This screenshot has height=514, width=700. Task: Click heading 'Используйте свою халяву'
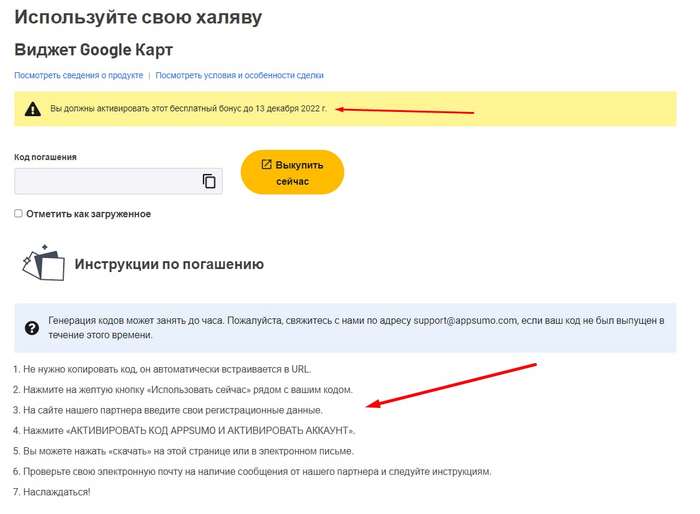(138, 17)
